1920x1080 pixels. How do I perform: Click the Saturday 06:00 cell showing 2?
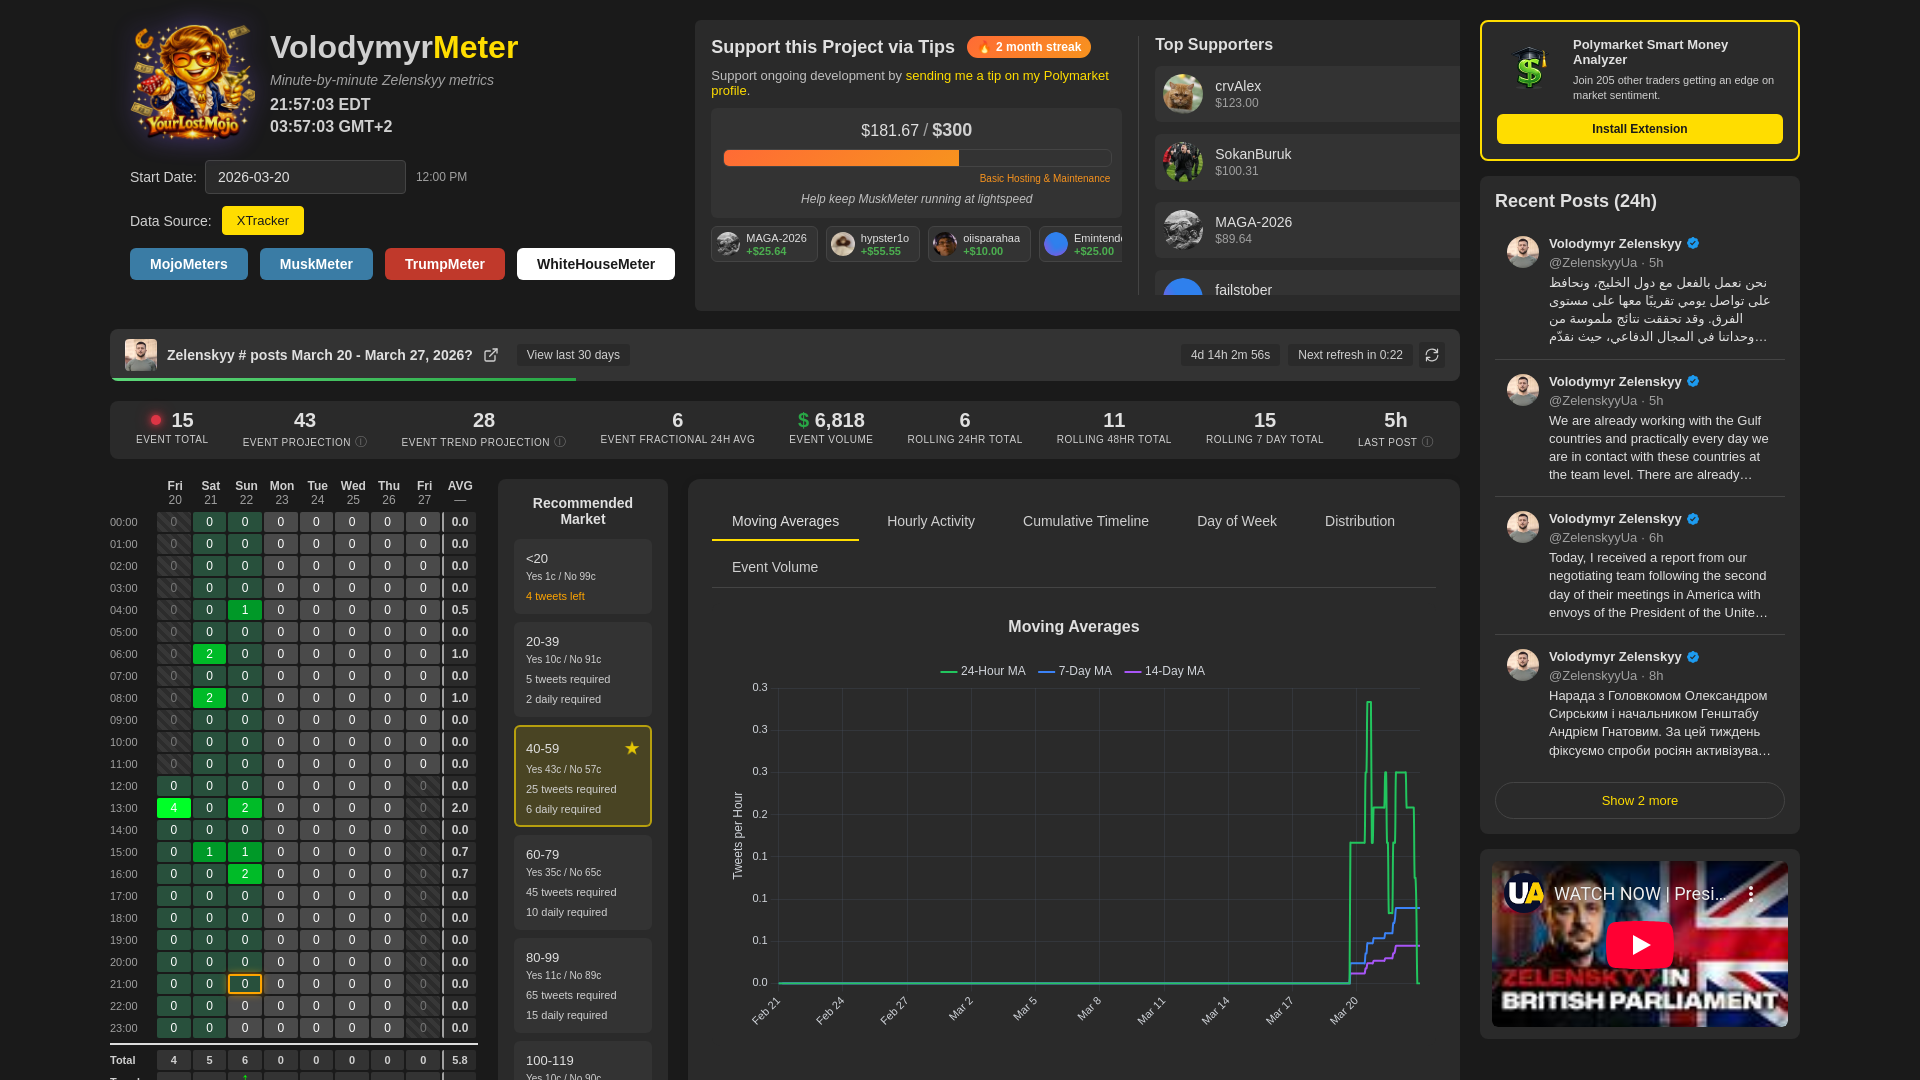point(209,654)
